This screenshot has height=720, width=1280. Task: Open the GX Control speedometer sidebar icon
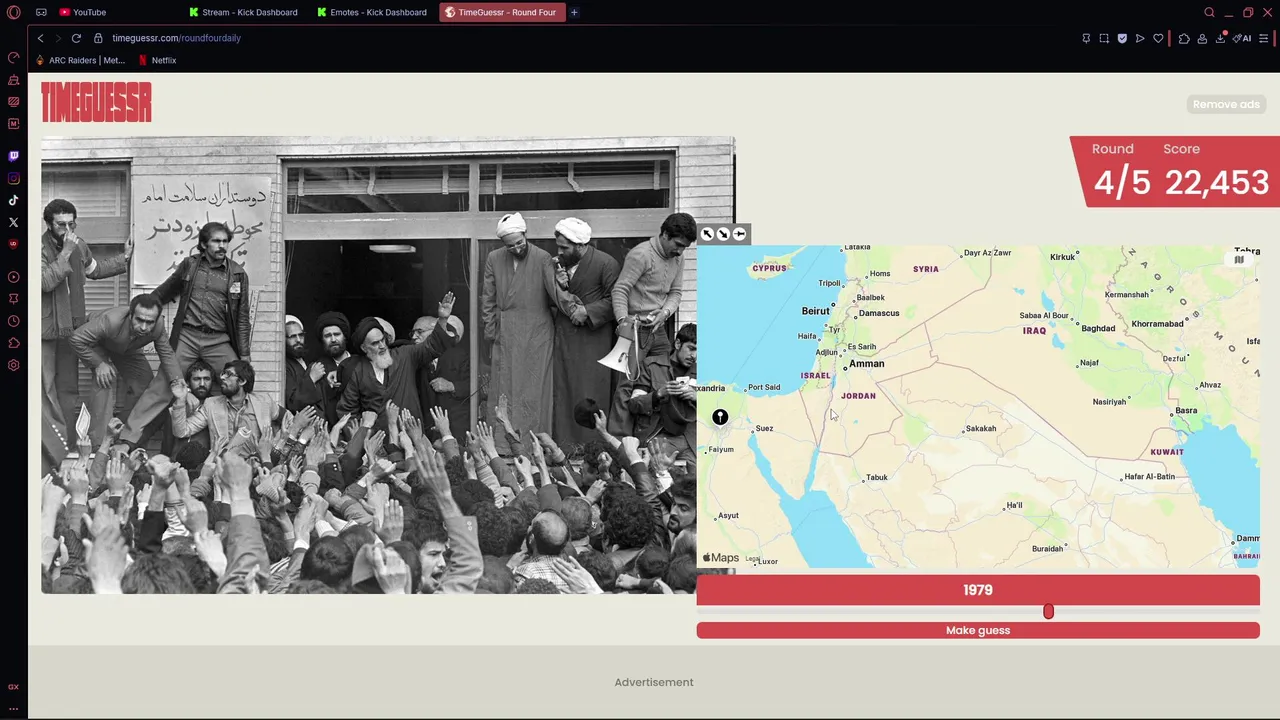pos(13,57)
